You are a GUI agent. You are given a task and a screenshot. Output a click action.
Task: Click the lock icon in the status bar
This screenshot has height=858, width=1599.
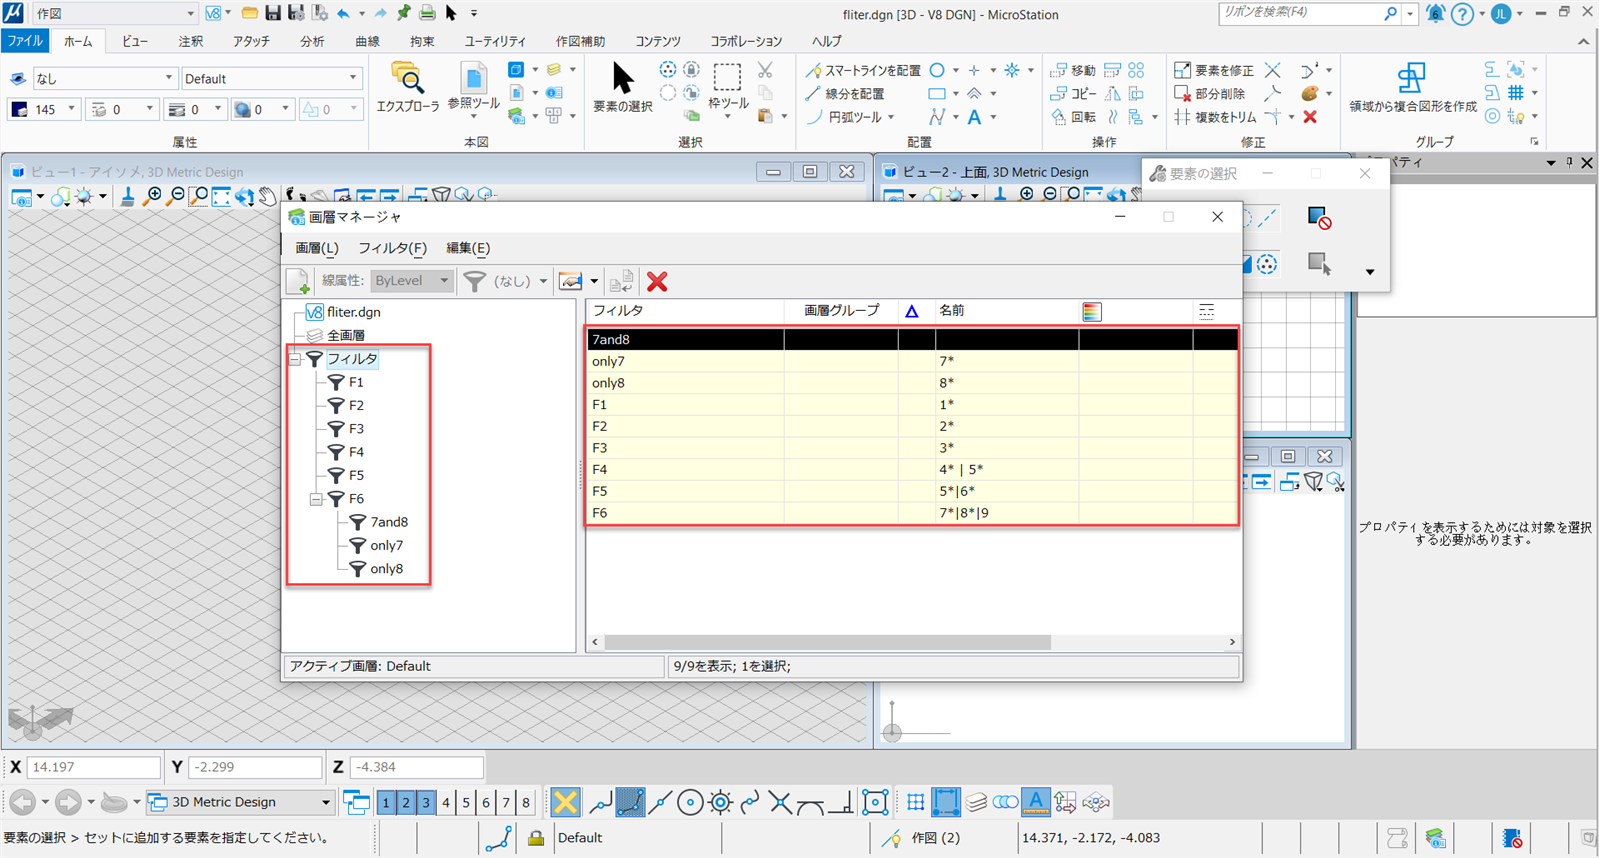coord(536,838)
